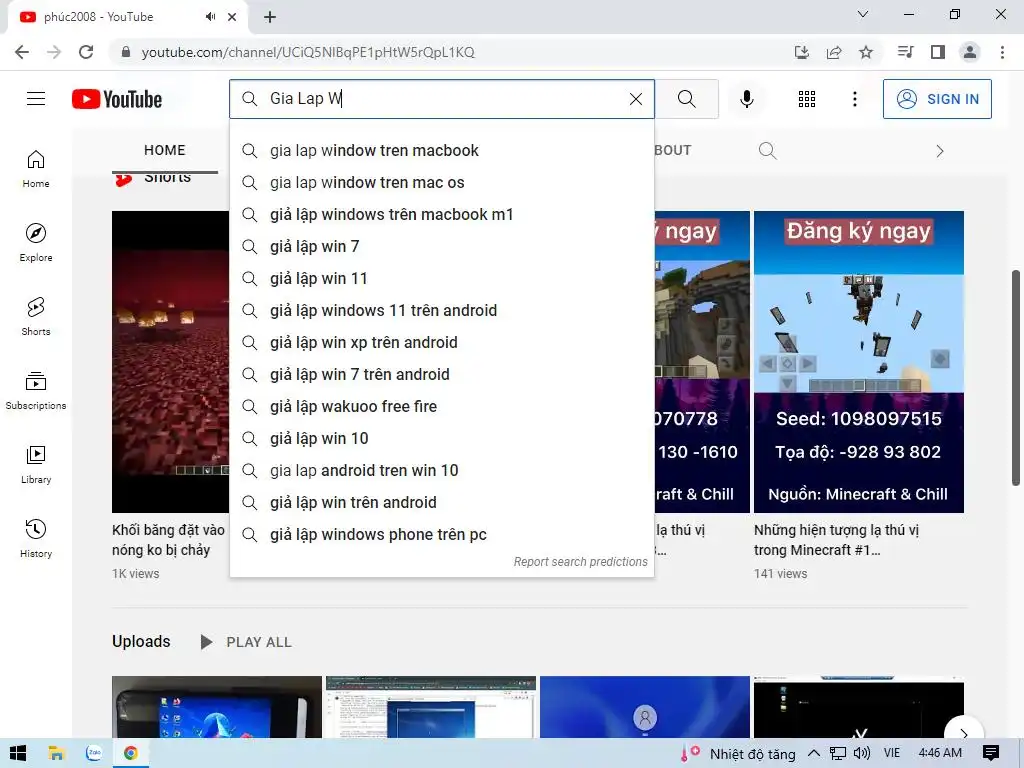Click the install app icon in address bar
Viewport: 1024px width, 768px height.
802,52
